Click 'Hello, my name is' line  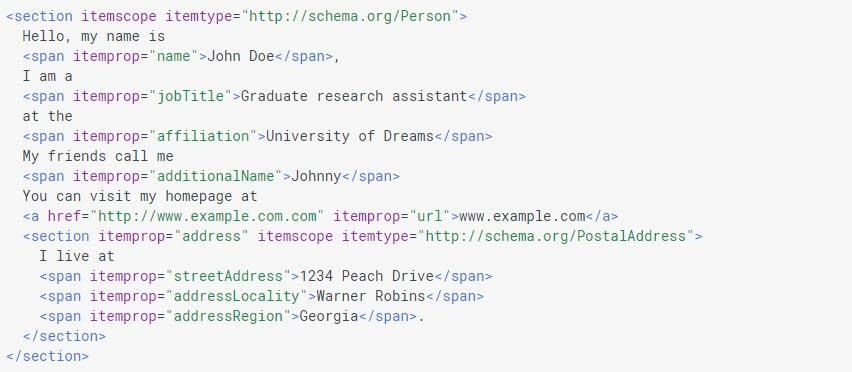[x=93, y=36]
